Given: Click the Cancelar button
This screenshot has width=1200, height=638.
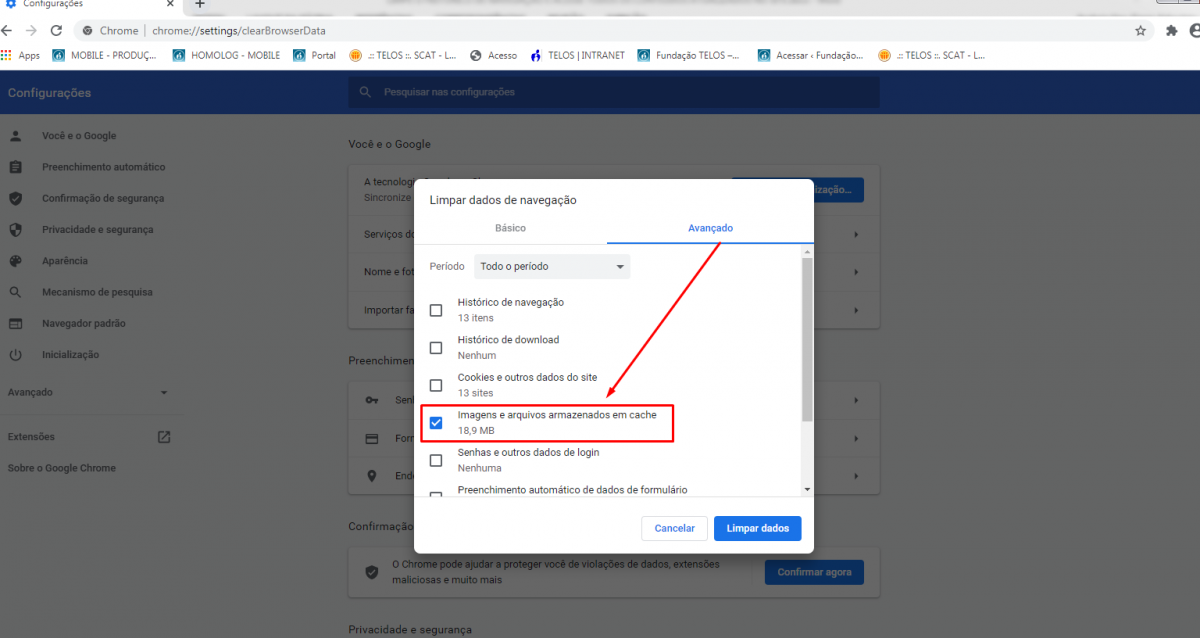Looking at the screenshot, I should pyautogui.click(x=675, y=528).
